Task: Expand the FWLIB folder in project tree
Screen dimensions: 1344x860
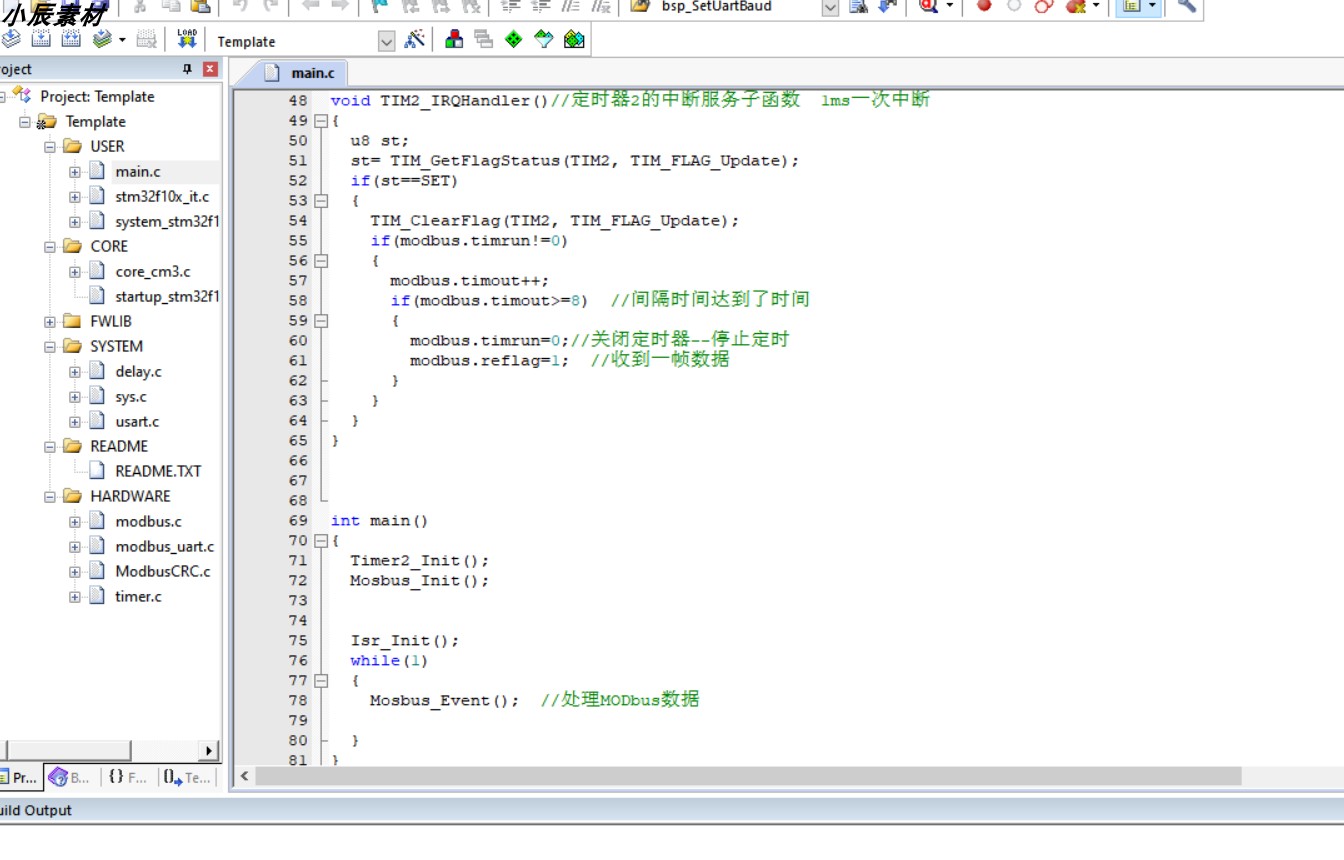Action: 50,322
